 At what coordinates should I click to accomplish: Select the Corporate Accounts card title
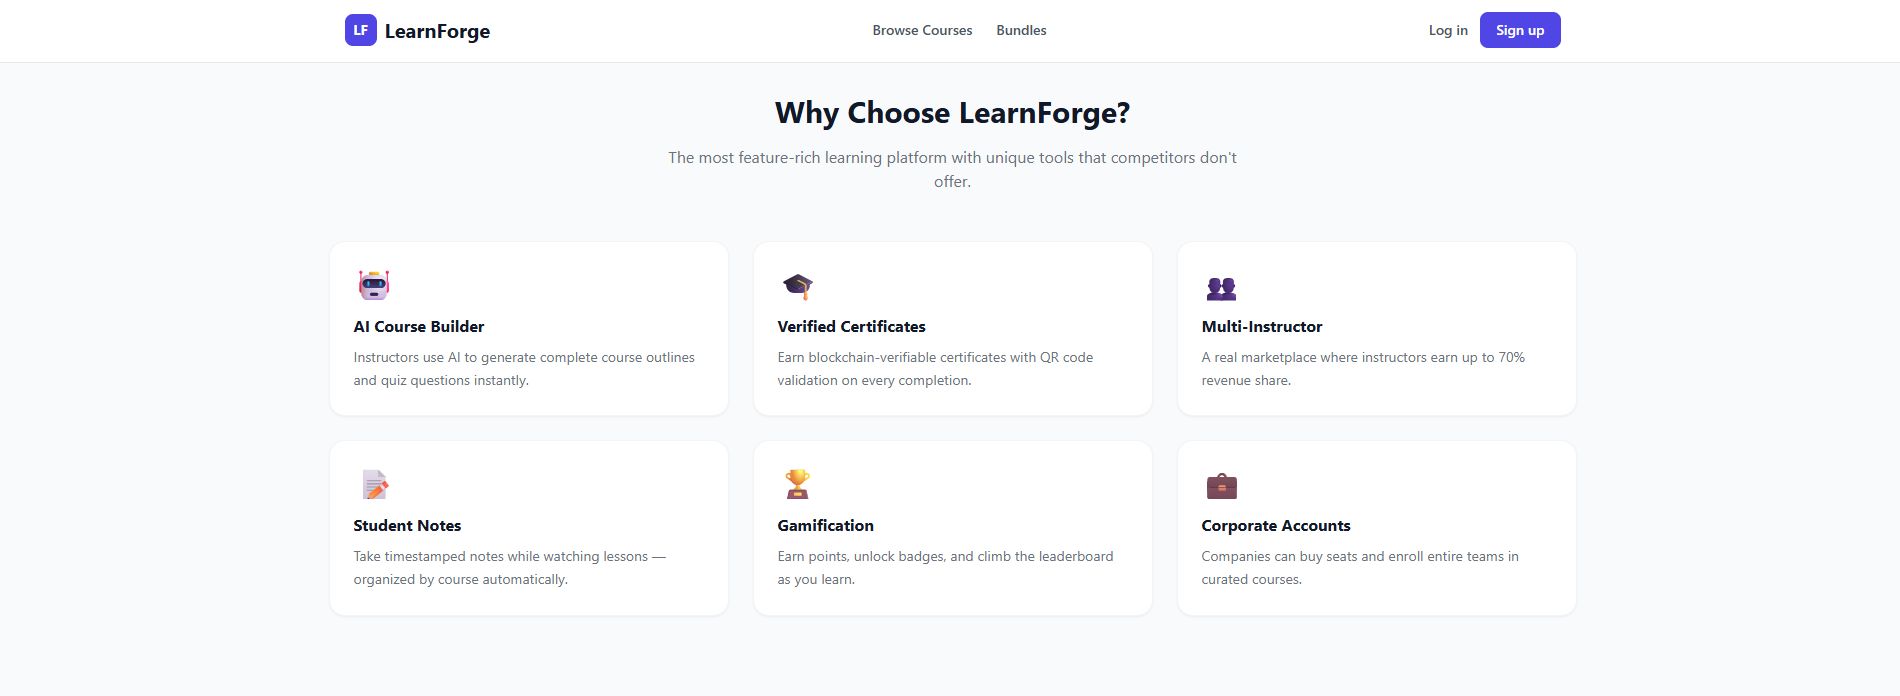coord(1276,525)
